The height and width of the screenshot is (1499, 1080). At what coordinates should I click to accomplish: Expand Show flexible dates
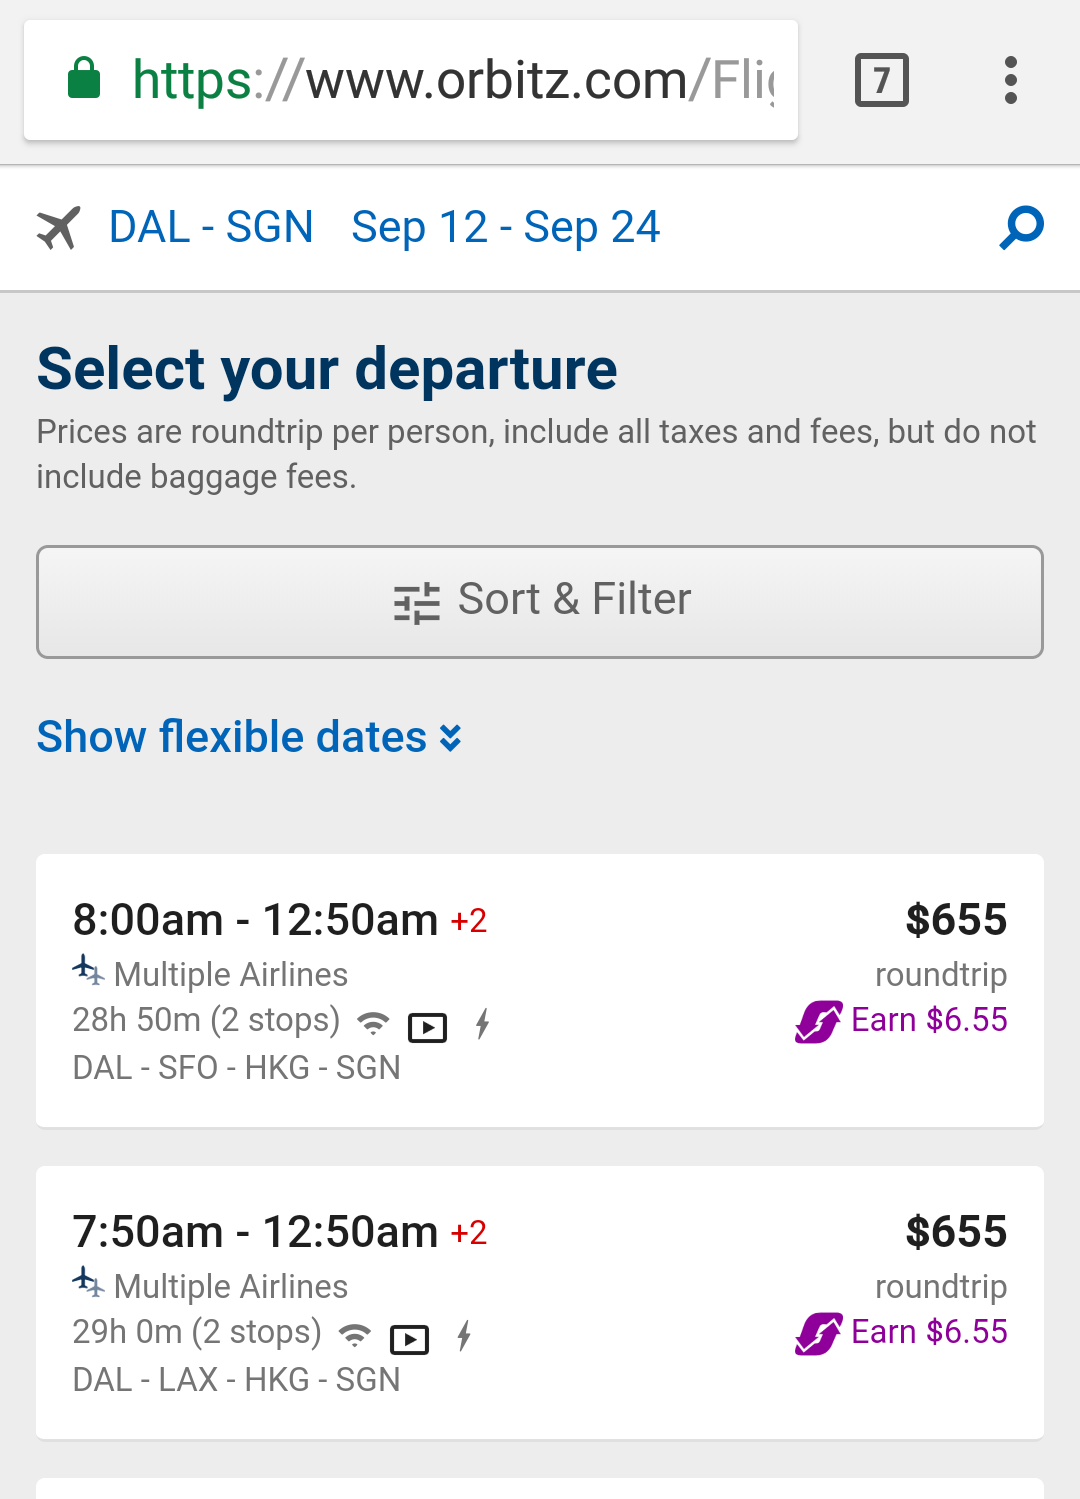[232, 737]
